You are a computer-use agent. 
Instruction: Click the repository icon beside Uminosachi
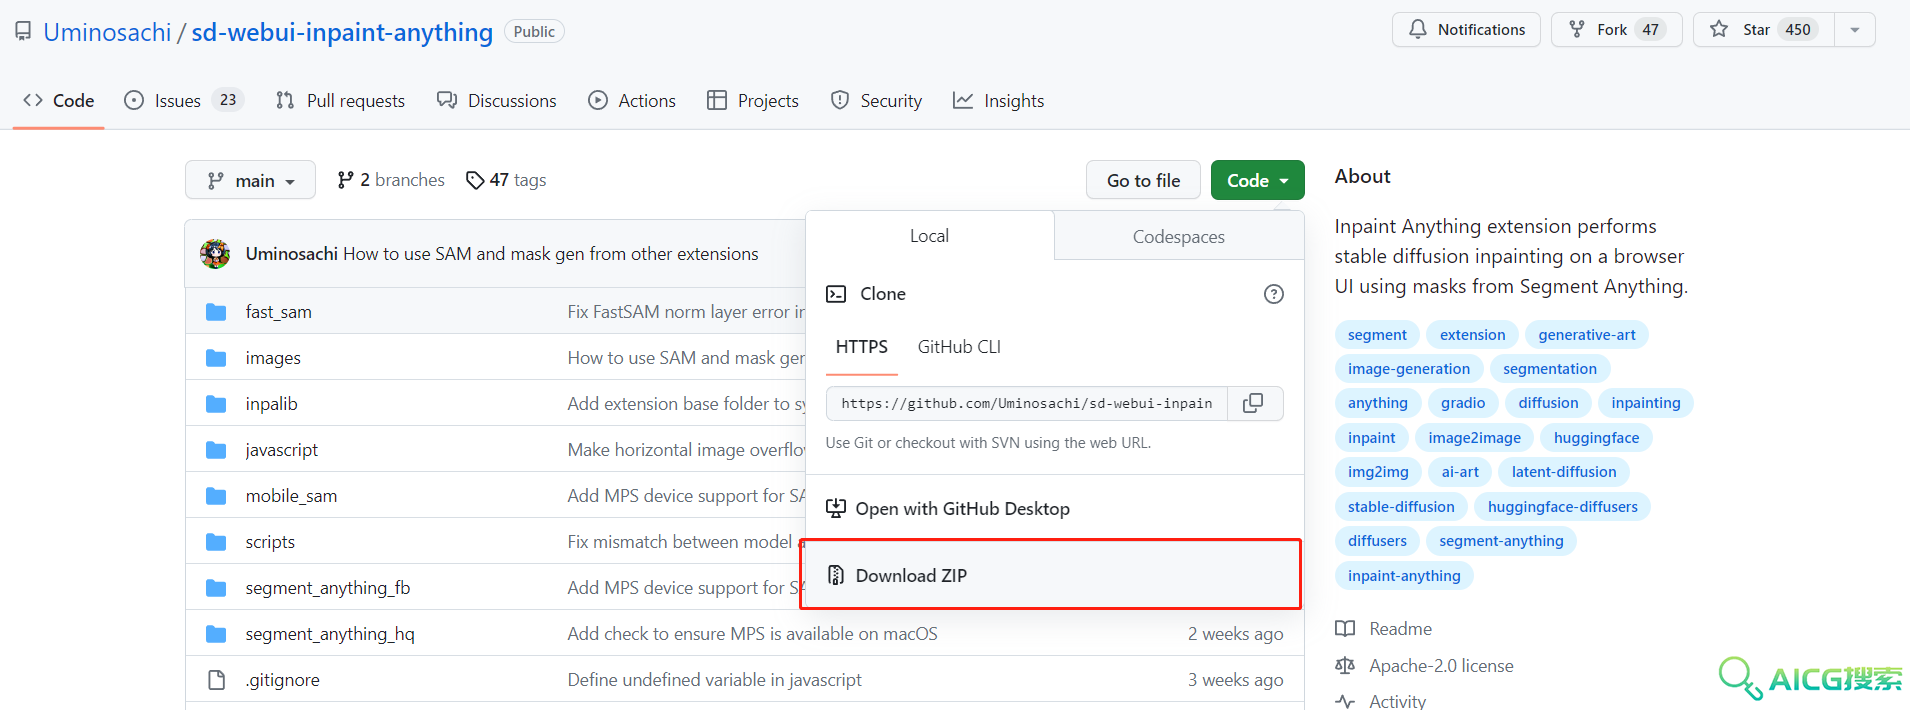point(23,32)
